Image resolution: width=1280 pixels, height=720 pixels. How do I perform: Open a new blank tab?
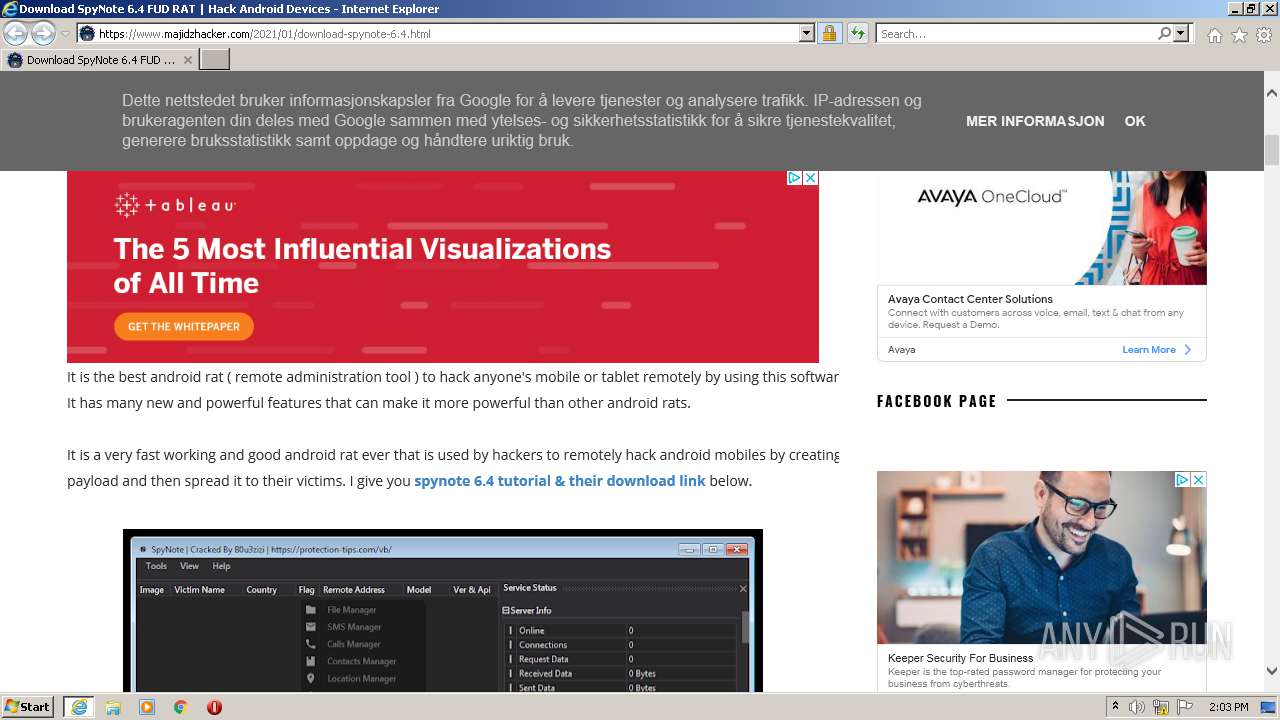(x=215, y=60)
